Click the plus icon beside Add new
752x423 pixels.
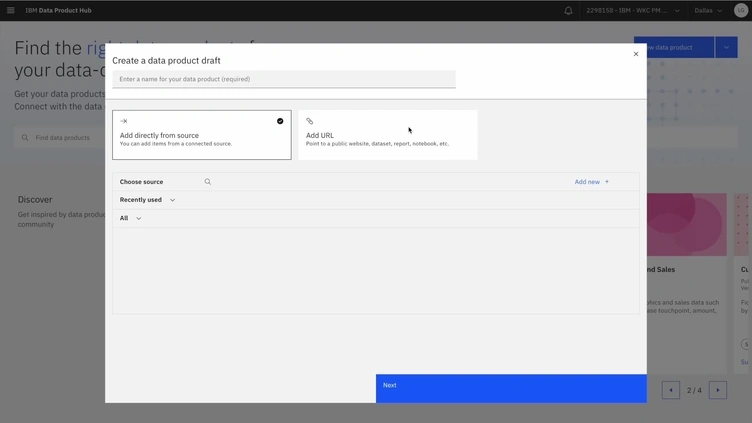tap(607, 182)
